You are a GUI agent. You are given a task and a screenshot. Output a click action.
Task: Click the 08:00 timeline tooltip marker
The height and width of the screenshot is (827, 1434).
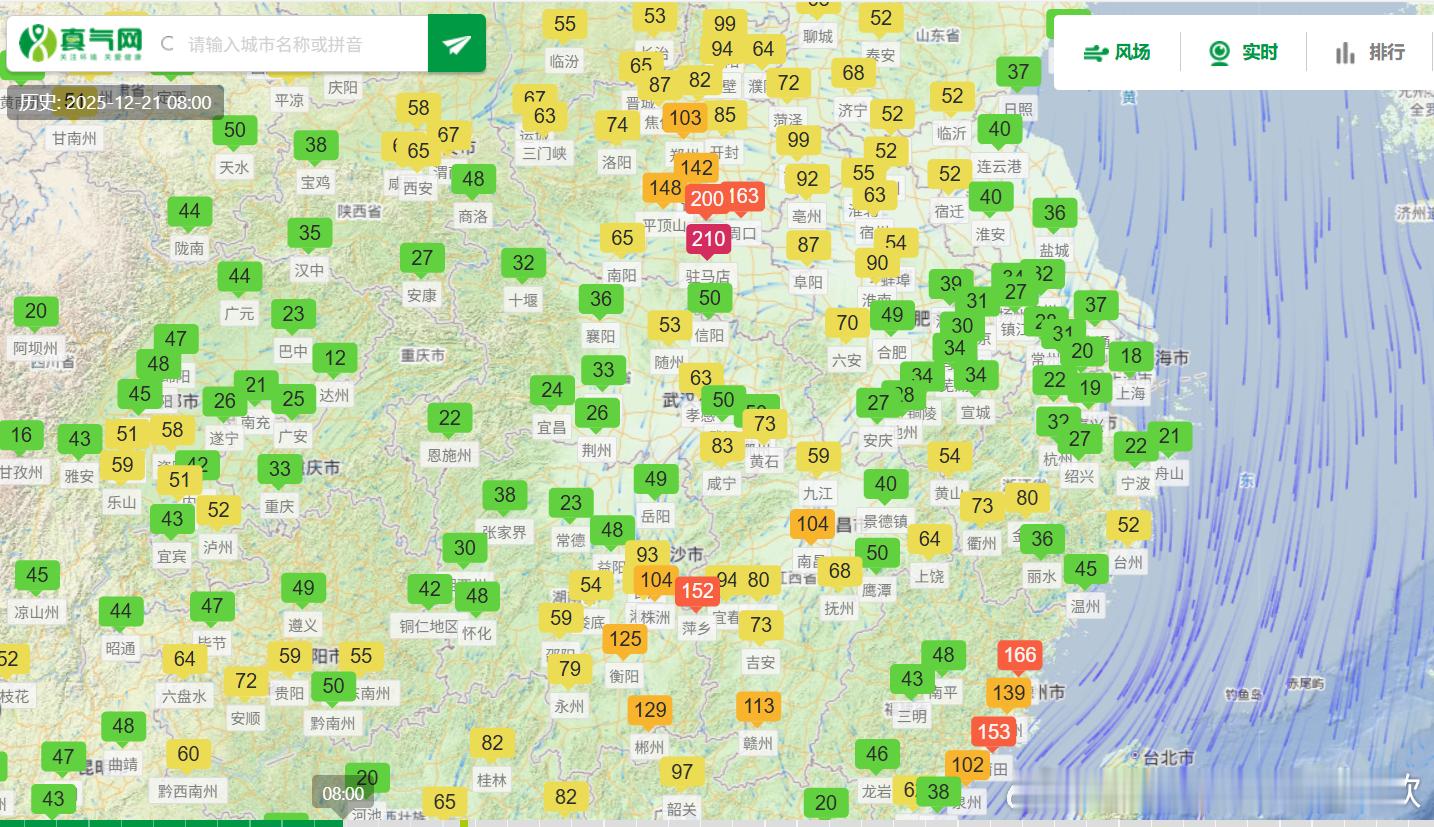pos(343,793)
